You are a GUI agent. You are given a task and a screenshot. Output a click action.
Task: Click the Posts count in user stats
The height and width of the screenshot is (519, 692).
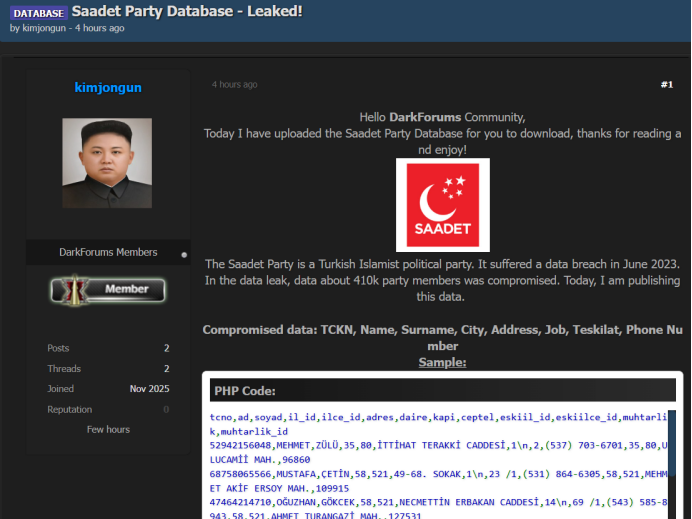166,348
